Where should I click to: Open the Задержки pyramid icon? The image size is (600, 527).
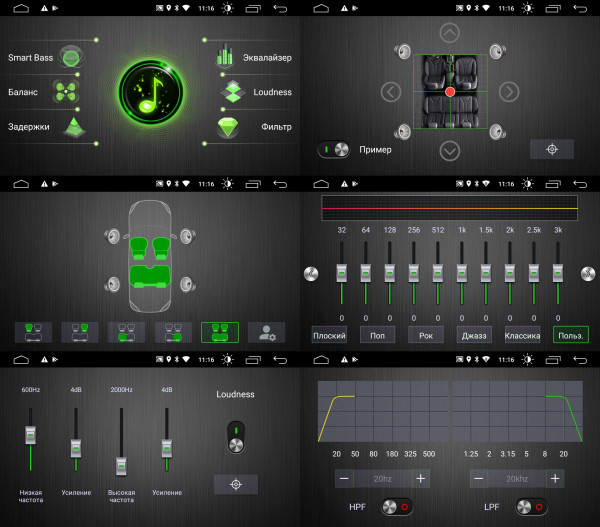[75, 127]
